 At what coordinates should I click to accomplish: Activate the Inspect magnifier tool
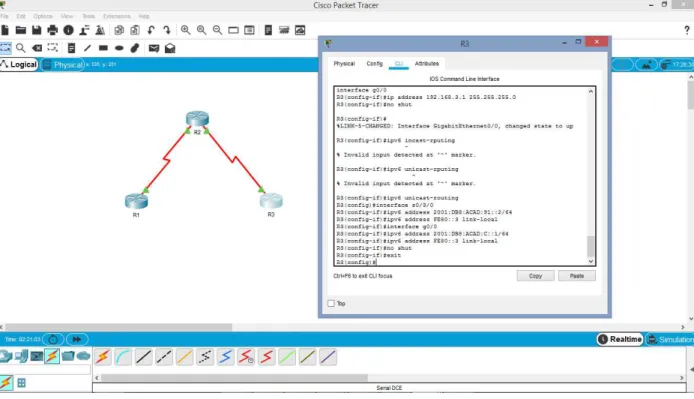(20, 48)
